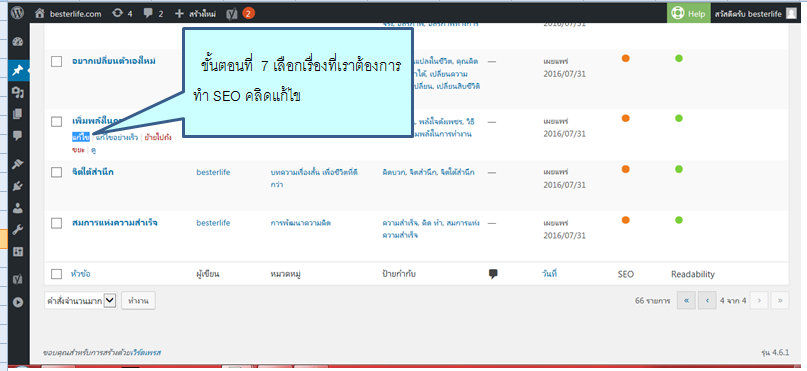Open the Comments bubble icon in sidebar
This screenshot has width=807, height=371.
[x=18, y=136]
